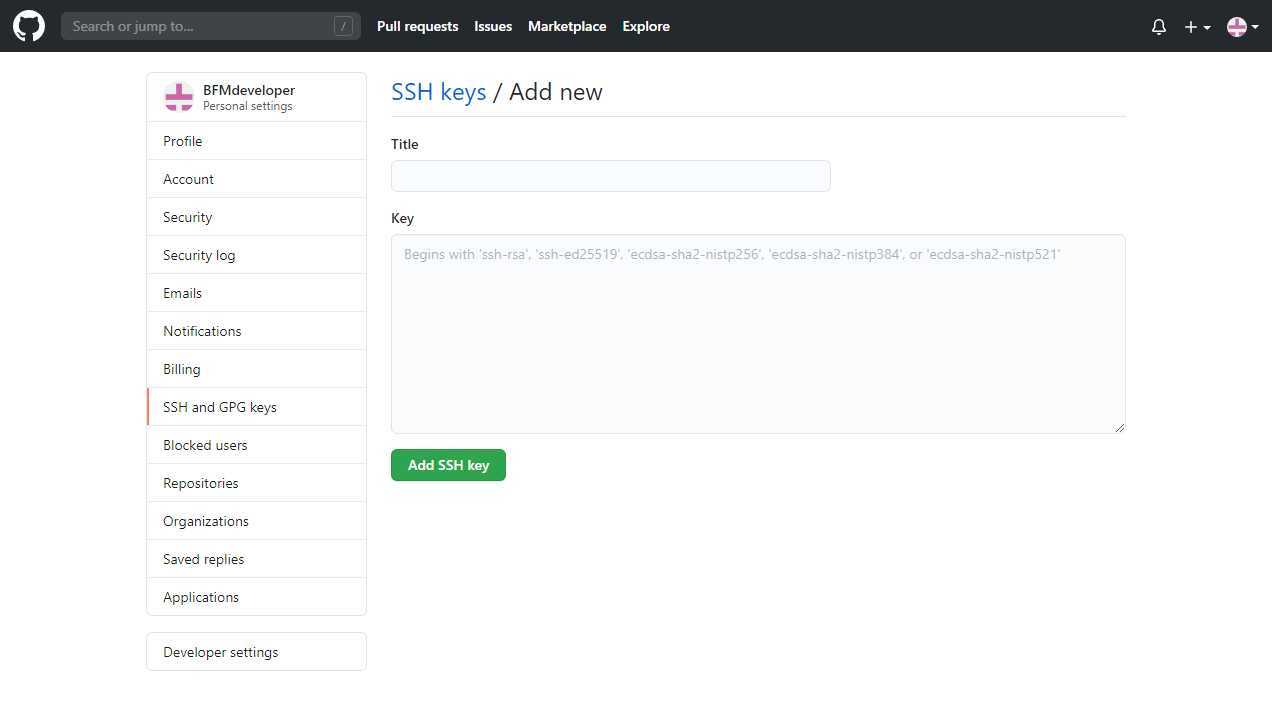Select SSH and GPG keys item

pyautogui.click(x=256, y=407)
